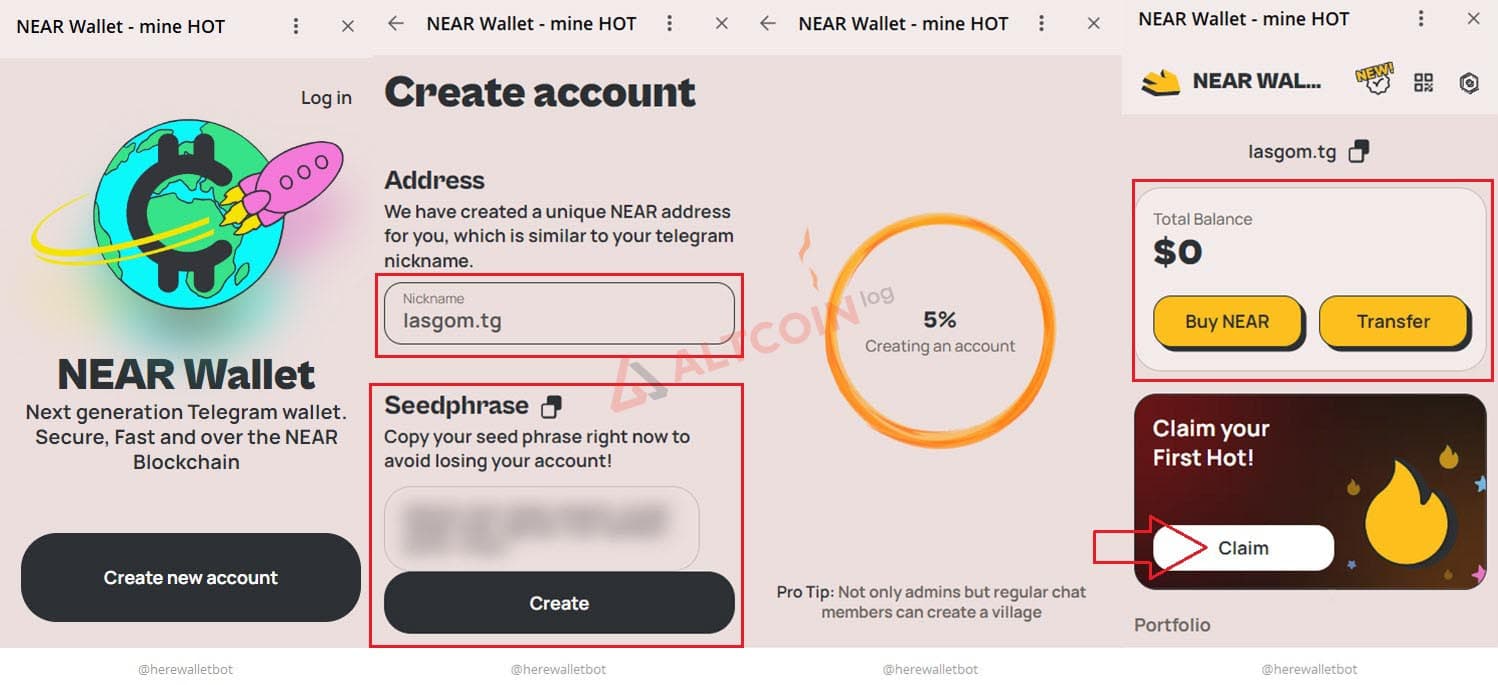Open the three-dot menu on the welcome panel
1498x685 pixels.
pyautogui.click(x=295, y=26)
